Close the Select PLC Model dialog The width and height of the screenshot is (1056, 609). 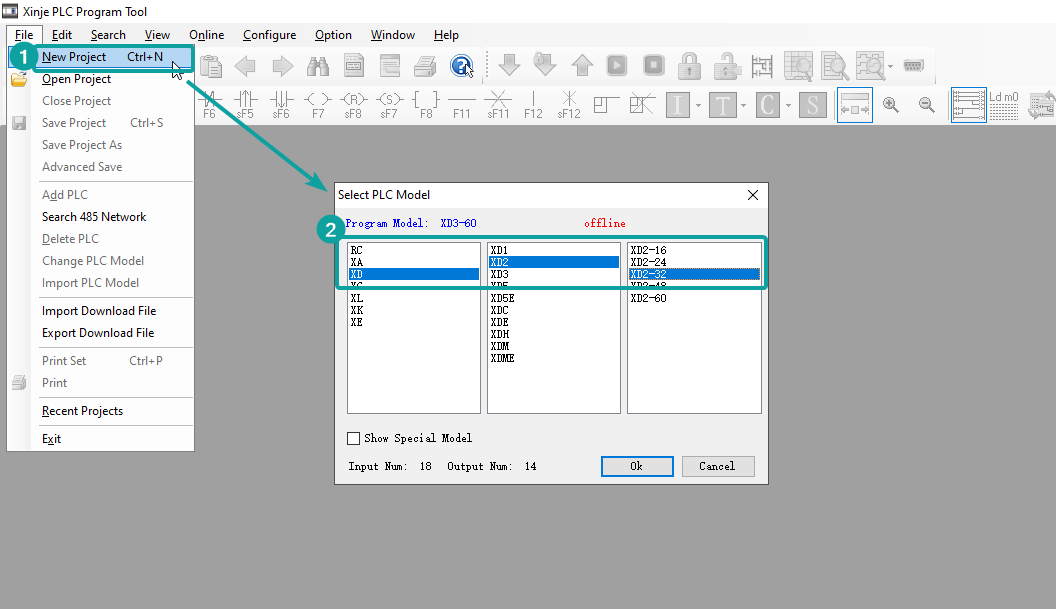753,195
